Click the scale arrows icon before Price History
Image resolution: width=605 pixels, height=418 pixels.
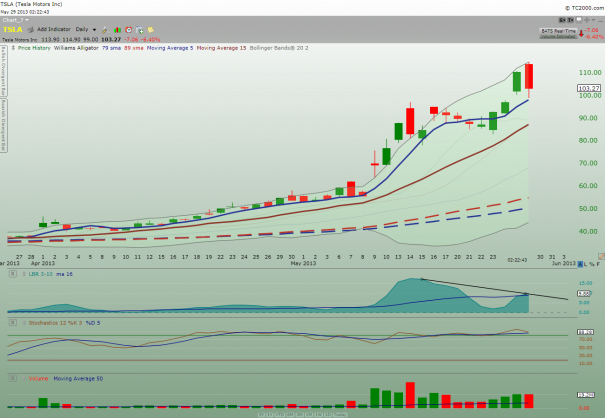pos(13,48)
